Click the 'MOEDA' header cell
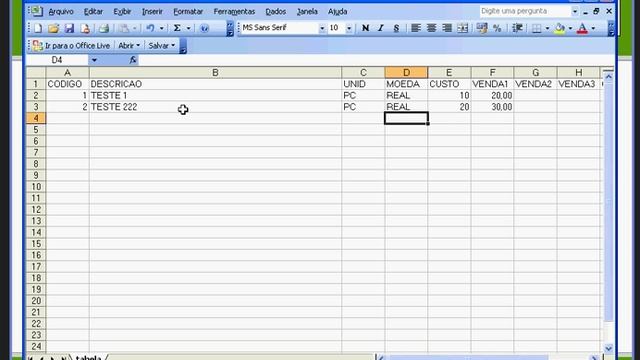 [x=406, y=84]
